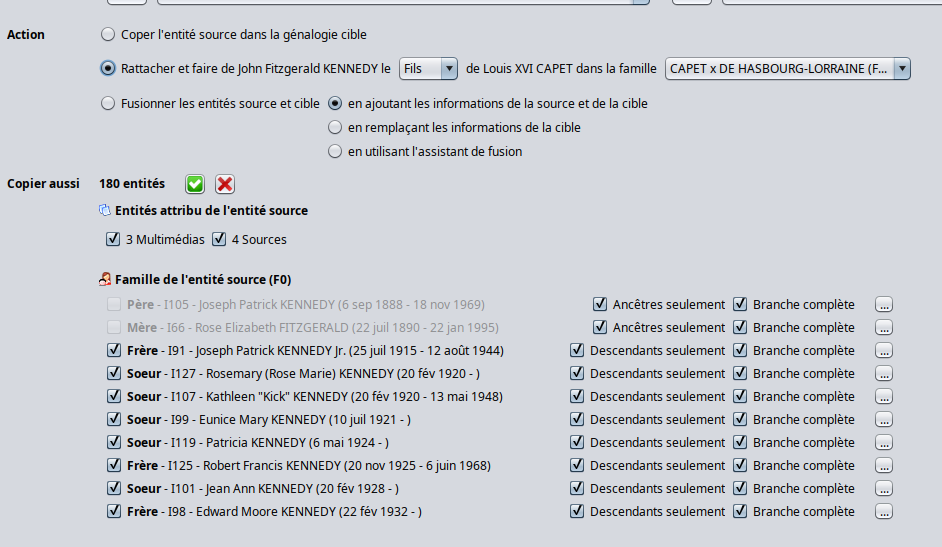942x547 pixels.
Task: Open ellipsis options for Mère Rose Elizabeth FITZGERALD
Action: (x=883, y=328)
